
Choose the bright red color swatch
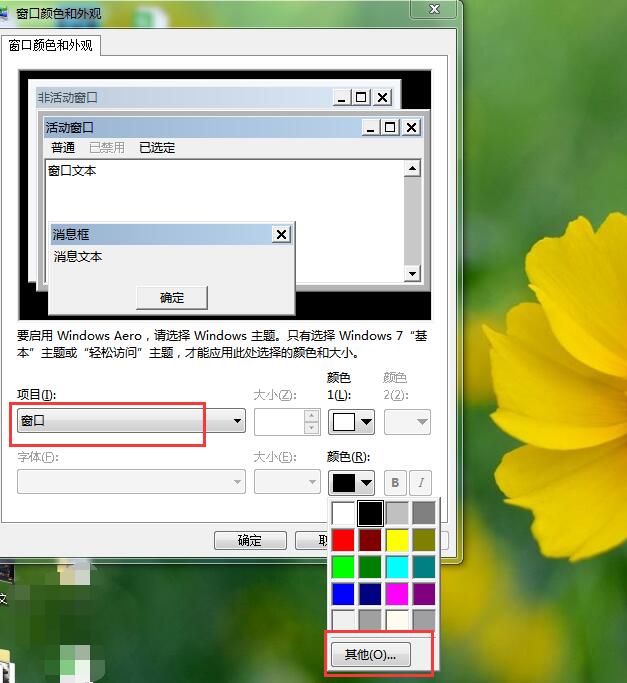pos(343,540)
